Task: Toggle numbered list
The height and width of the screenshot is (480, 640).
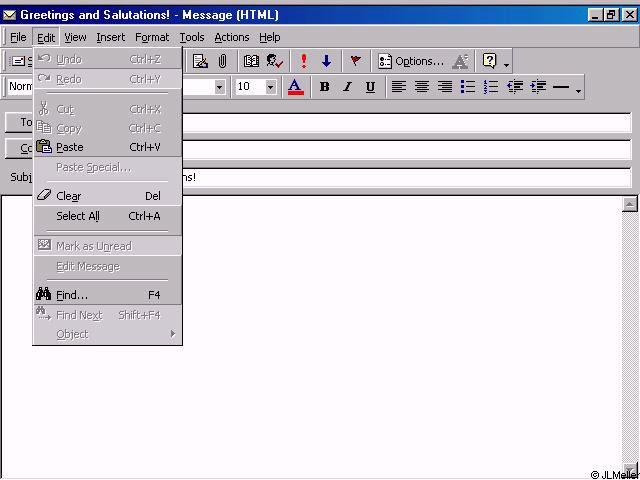Action: coord(491,87)
